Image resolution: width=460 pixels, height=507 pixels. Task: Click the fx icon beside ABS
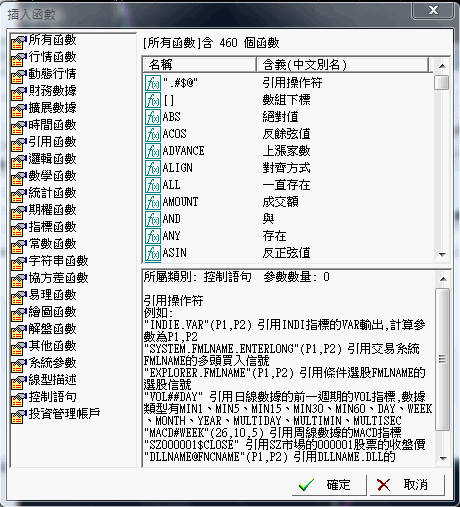click(x=153, y=117)
